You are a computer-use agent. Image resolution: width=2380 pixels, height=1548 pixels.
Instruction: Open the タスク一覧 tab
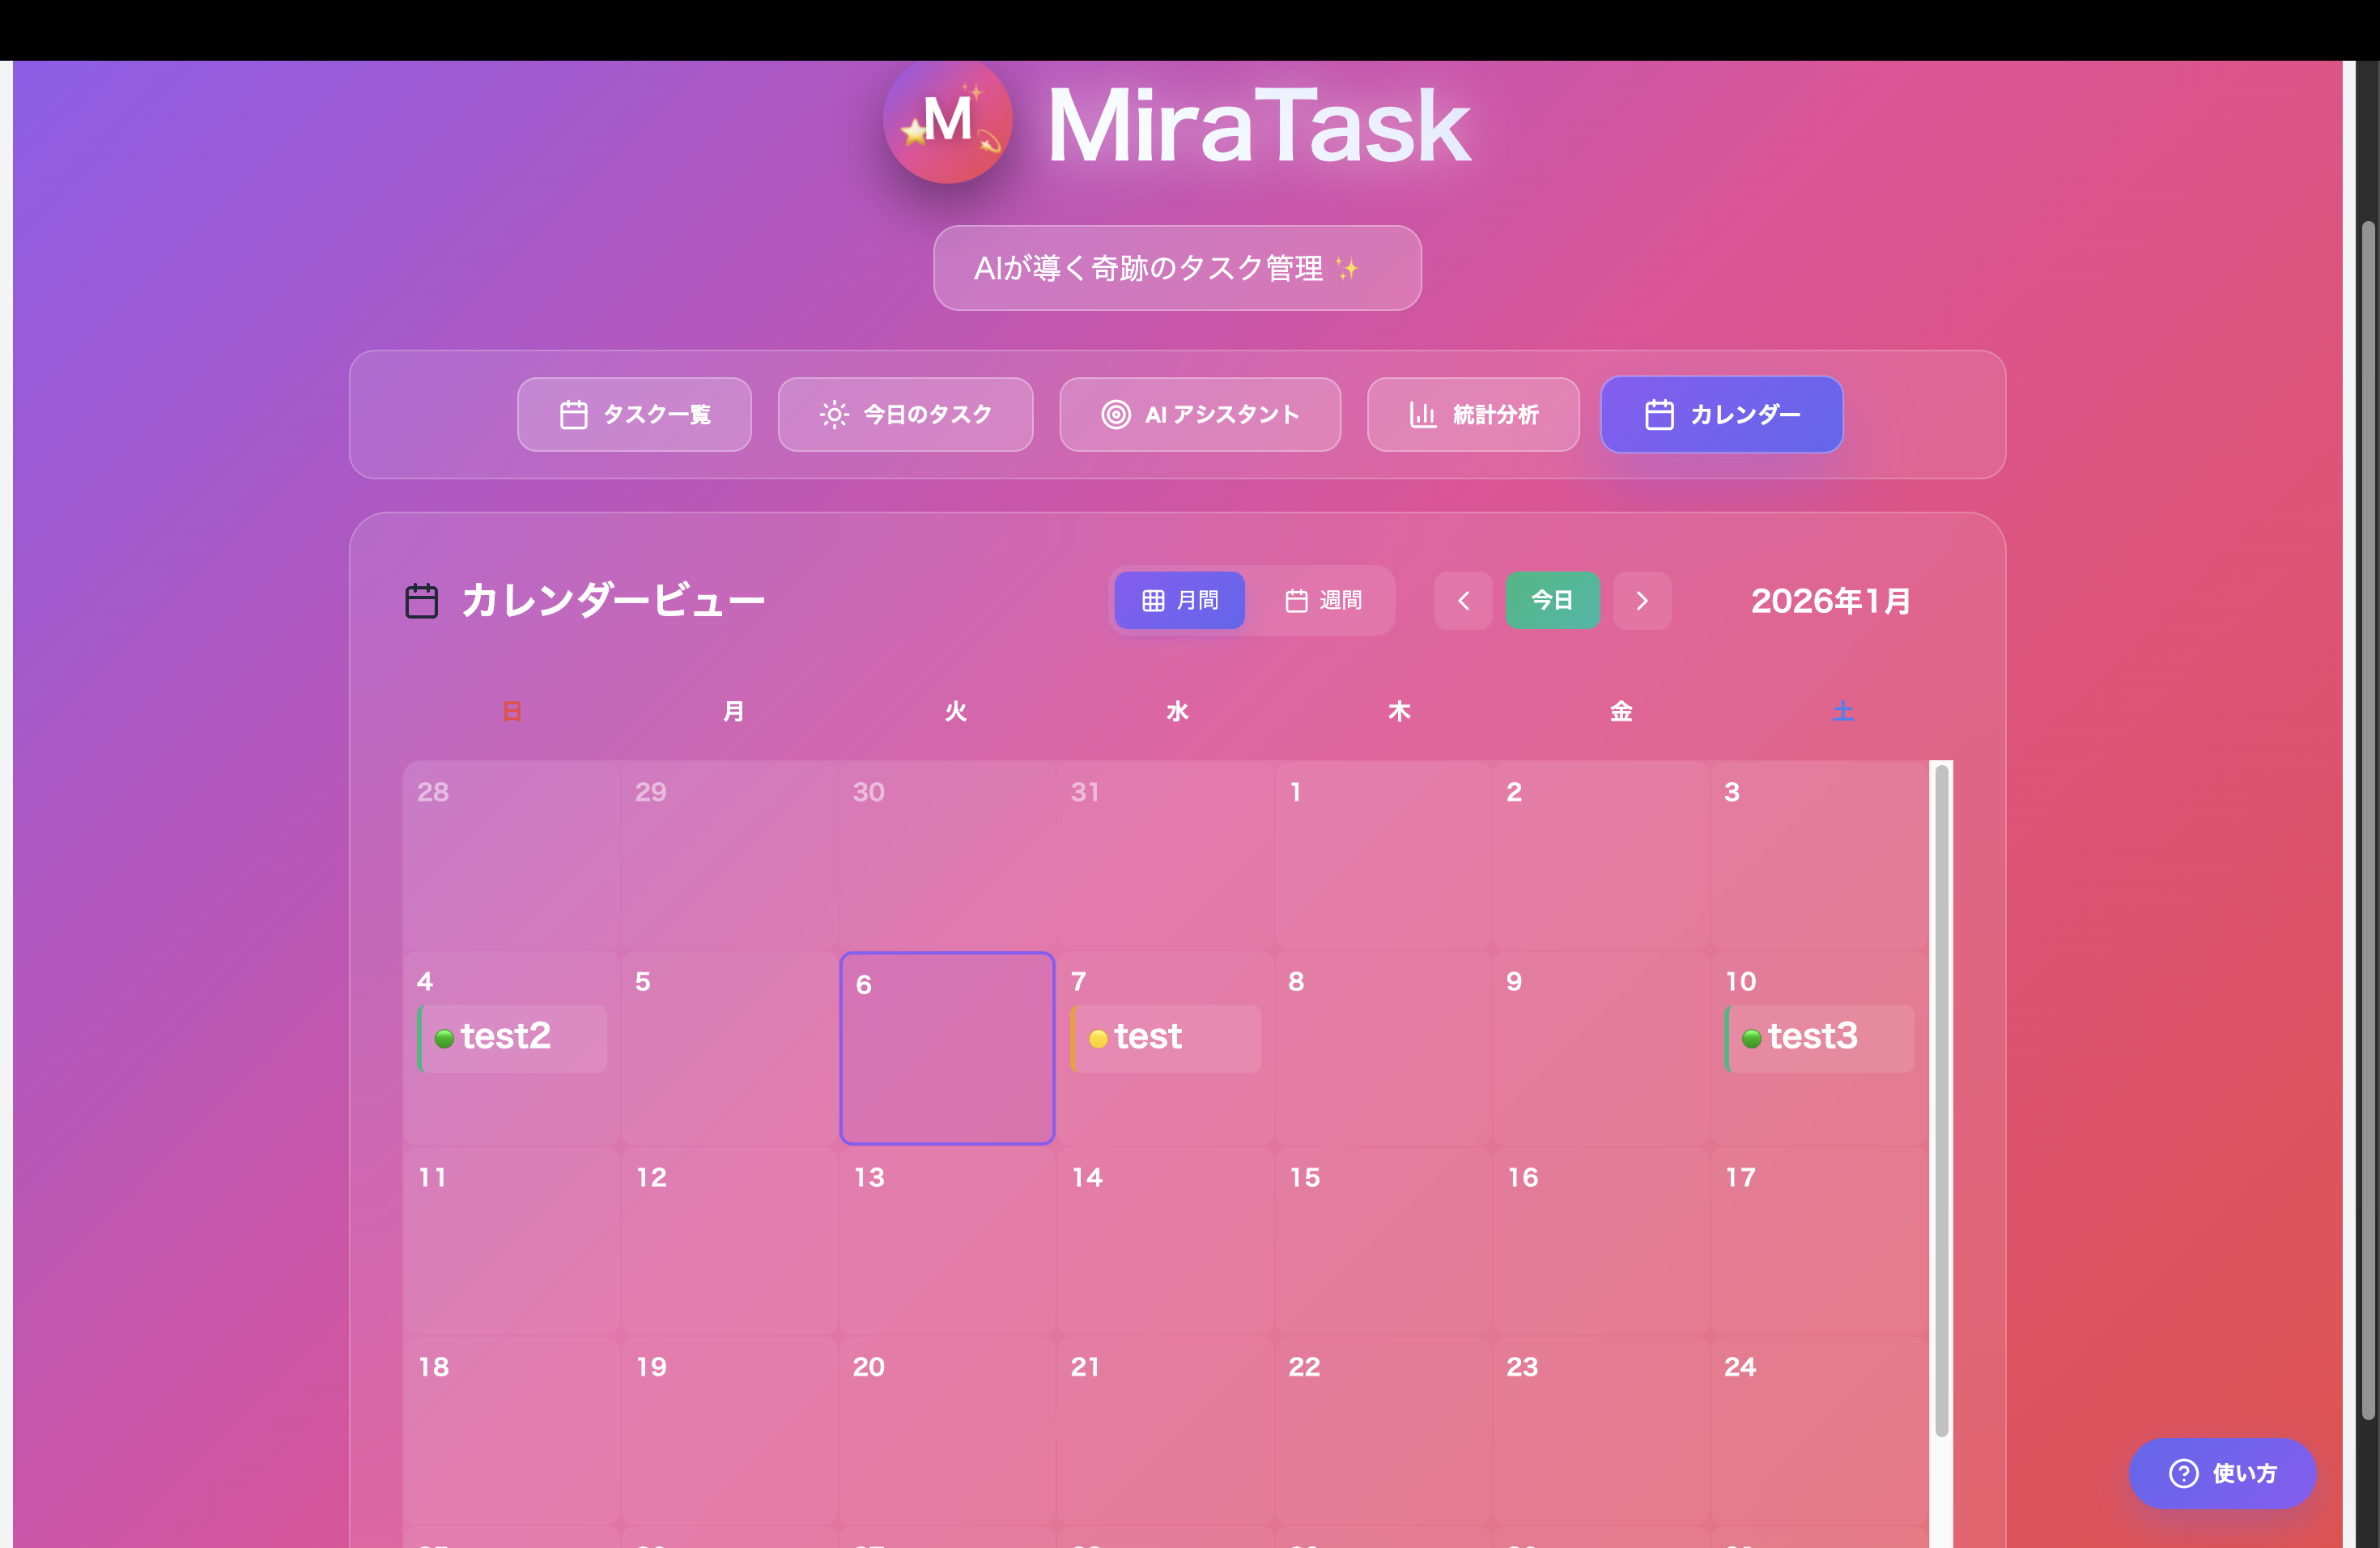click(634, 414)
